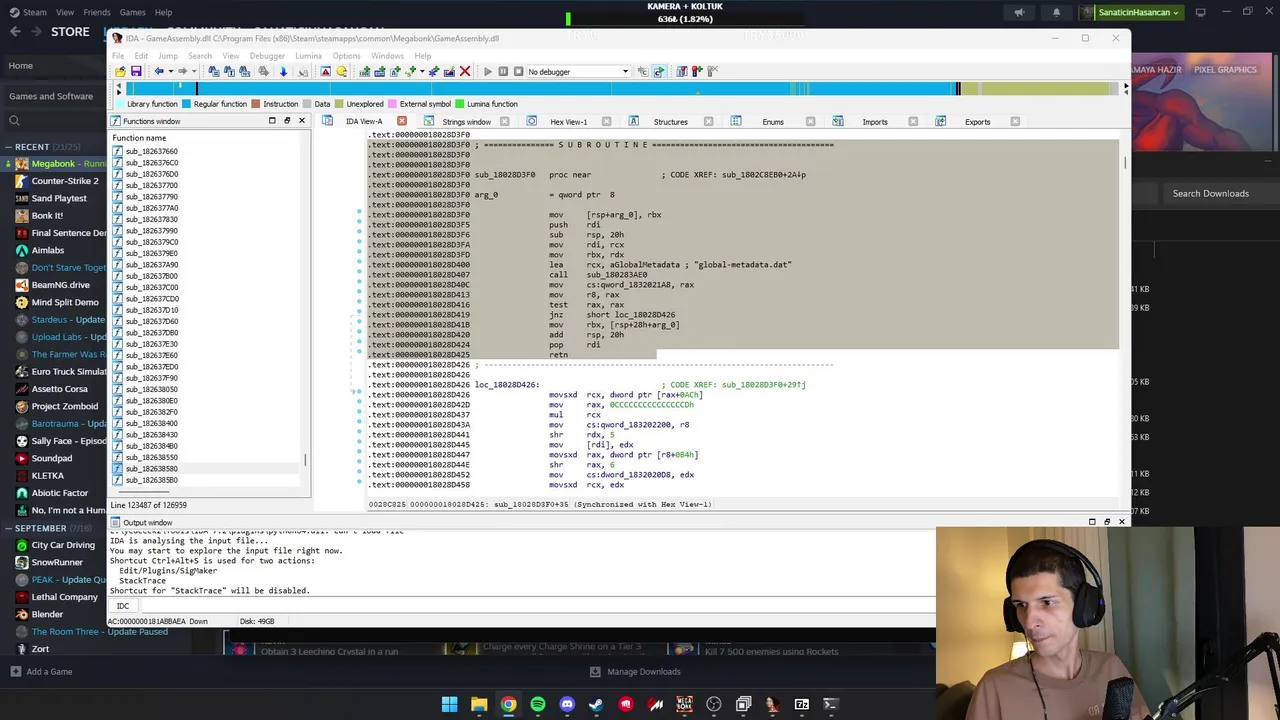Pause the debugger process
Image resolution: width=1280 pixels, height=720 pixels.
click(503, 71)
